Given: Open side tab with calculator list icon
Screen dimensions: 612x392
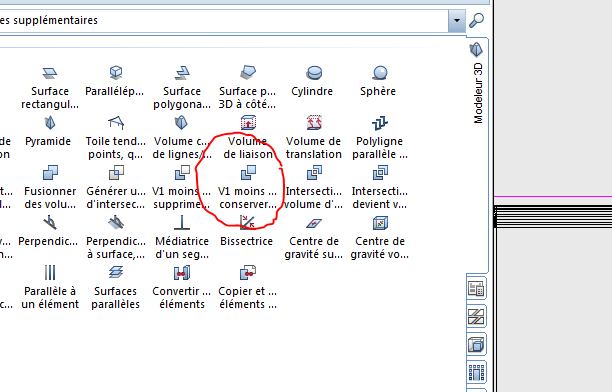Looking at the screenshot, I should [x=476, y=289].
